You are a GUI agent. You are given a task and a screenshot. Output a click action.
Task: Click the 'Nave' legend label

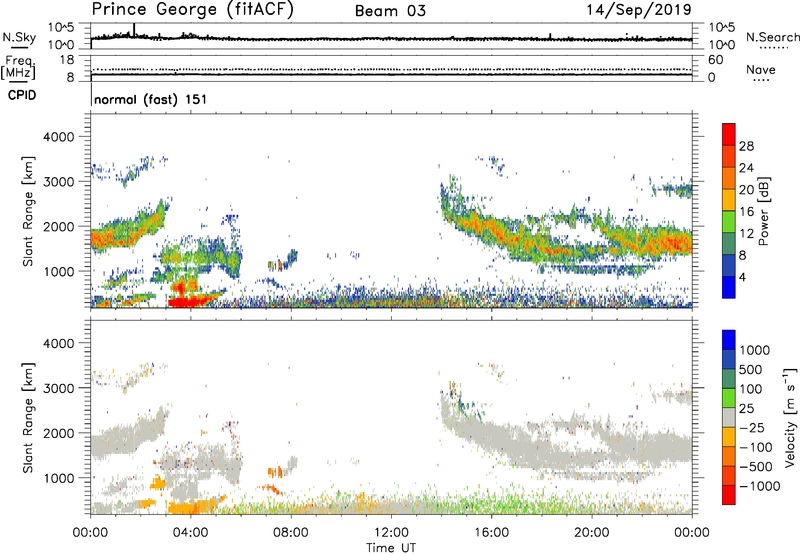tap(761, 70)
